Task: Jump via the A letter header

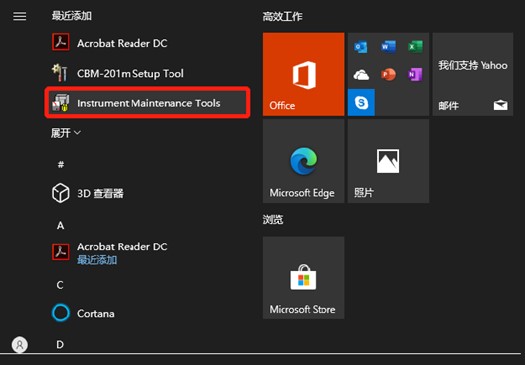Action: click(x=60, y=225)
